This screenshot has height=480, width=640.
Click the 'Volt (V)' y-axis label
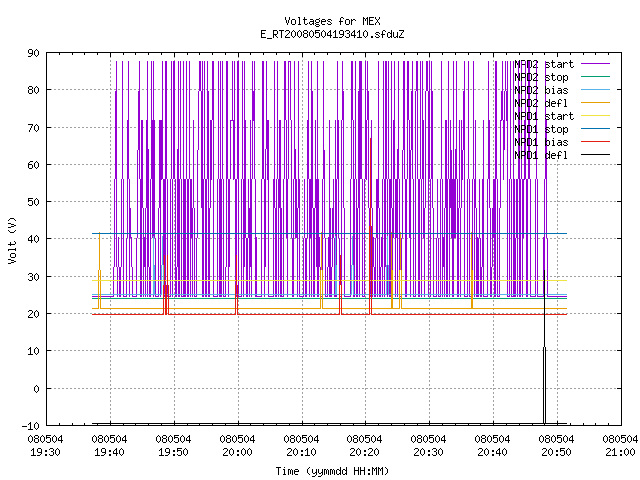[x=13, y=240]
